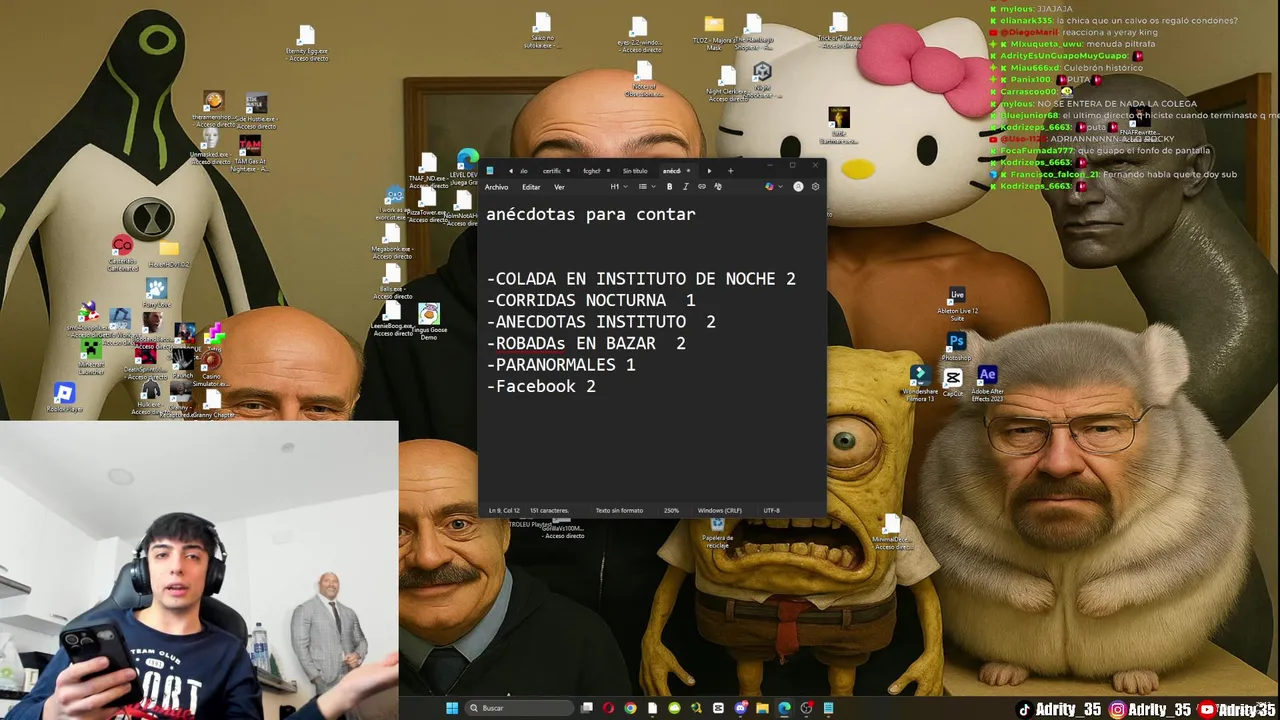Viewport: 1280px width, 720px height.
Task: Open Microsoft Edge from taskbar
Action: (784, 708)
